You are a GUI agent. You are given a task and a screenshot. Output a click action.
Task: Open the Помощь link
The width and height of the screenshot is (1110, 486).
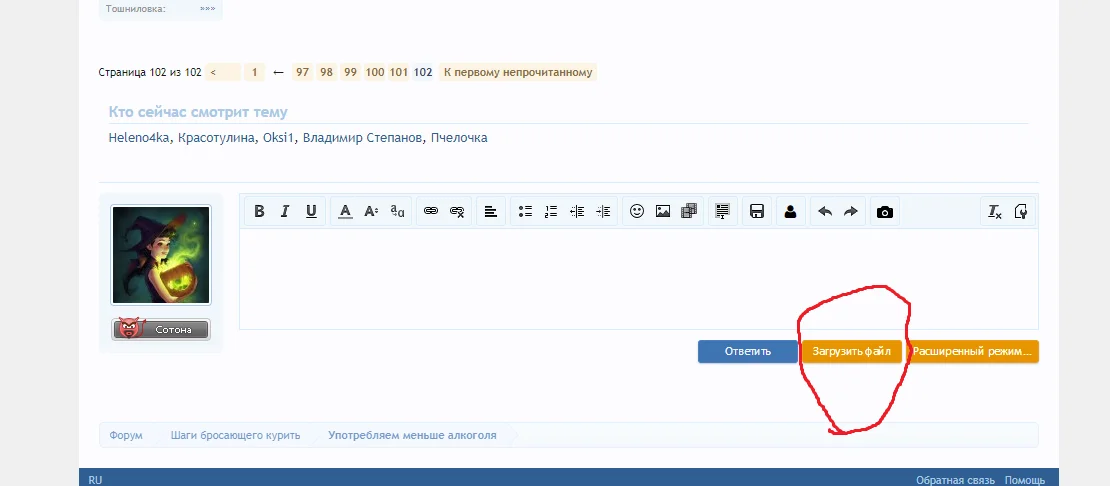tap(1024, 480)
